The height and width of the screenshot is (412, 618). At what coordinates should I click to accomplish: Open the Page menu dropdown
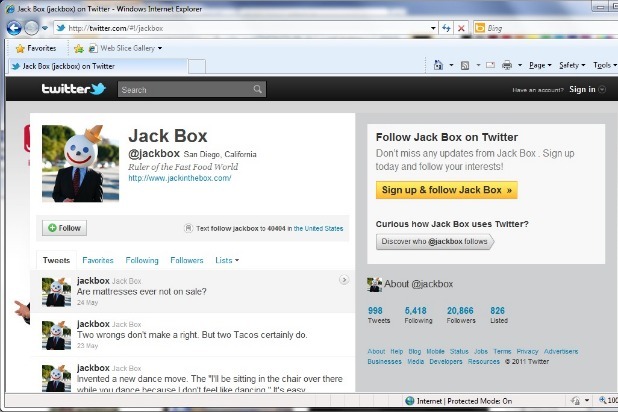540,66
